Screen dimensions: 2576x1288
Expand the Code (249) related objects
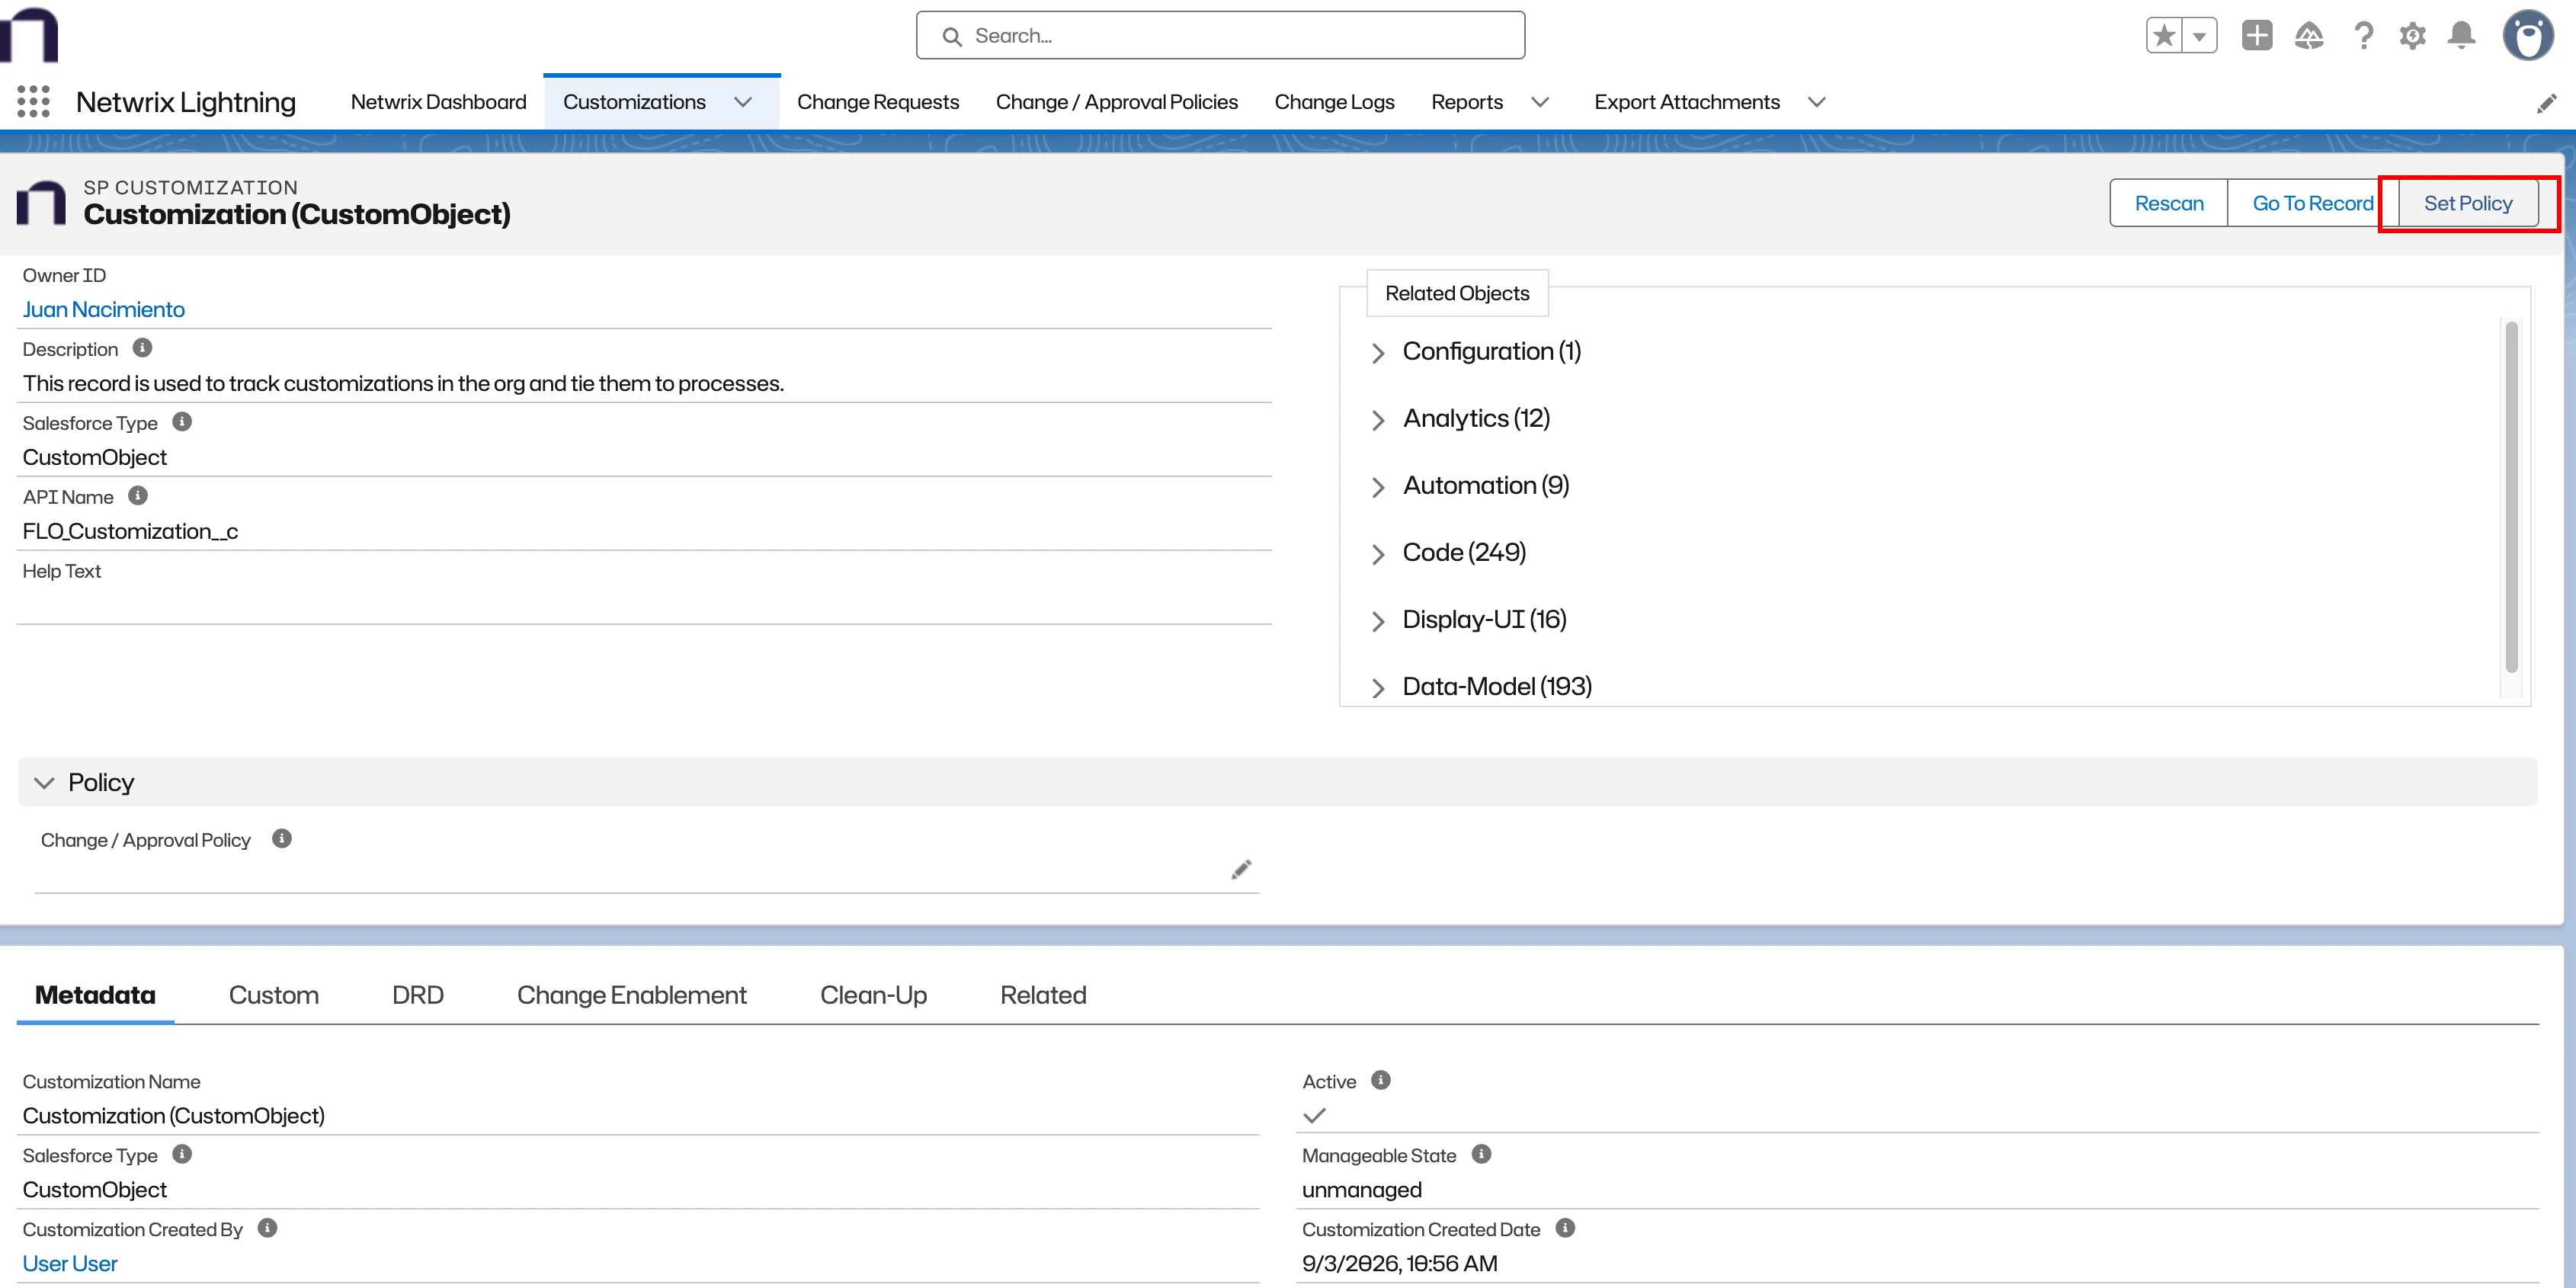1378,554
